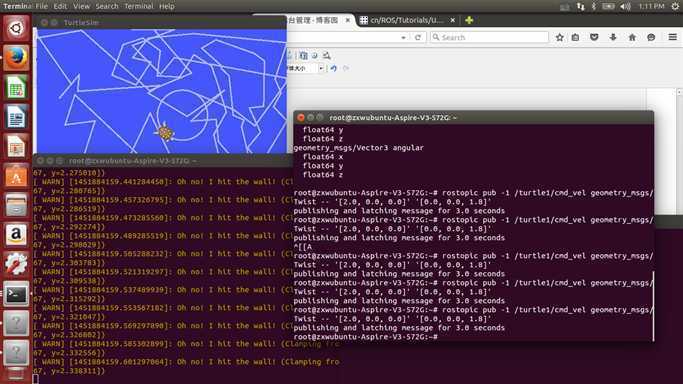This screenshot has height=384, width=683.
Task: Open LibreOffice Impress from the launcher
Action: [x=16, y=146]
